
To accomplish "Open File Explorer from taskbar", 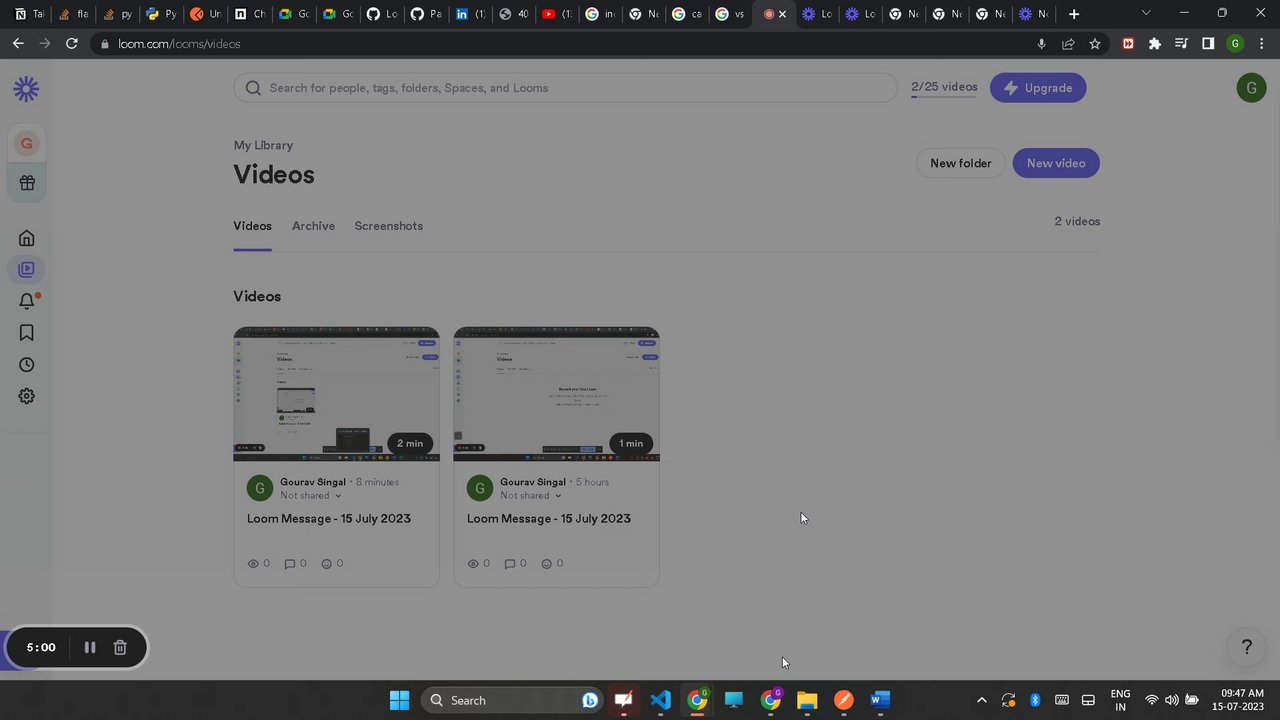I will [807, 700].
